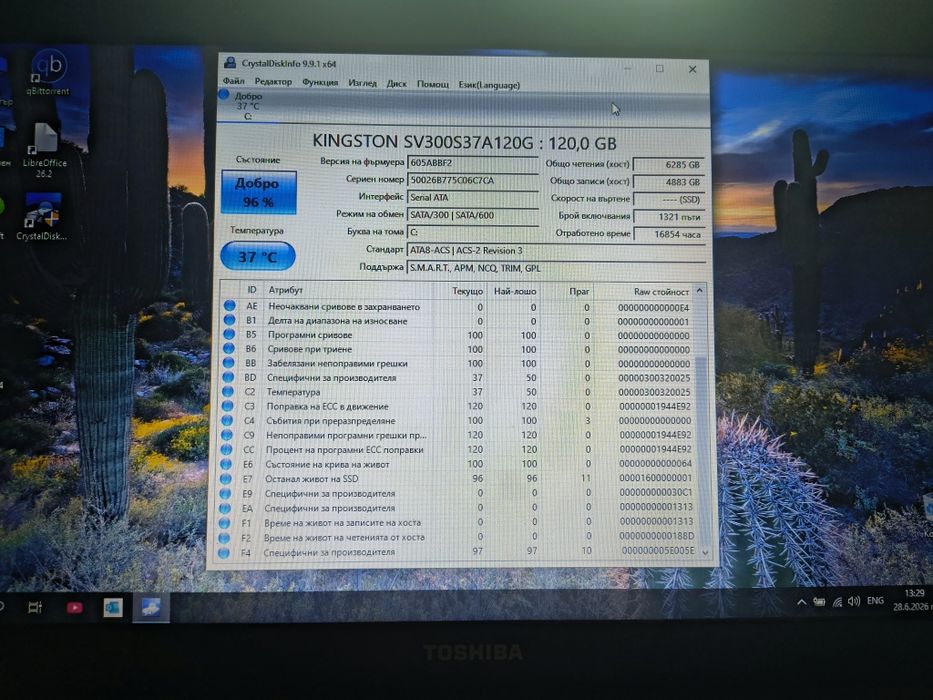The width and height of the screenshot is (933, 700).
Task: Click the status icon of attribute B1 row
Action: 229,320
